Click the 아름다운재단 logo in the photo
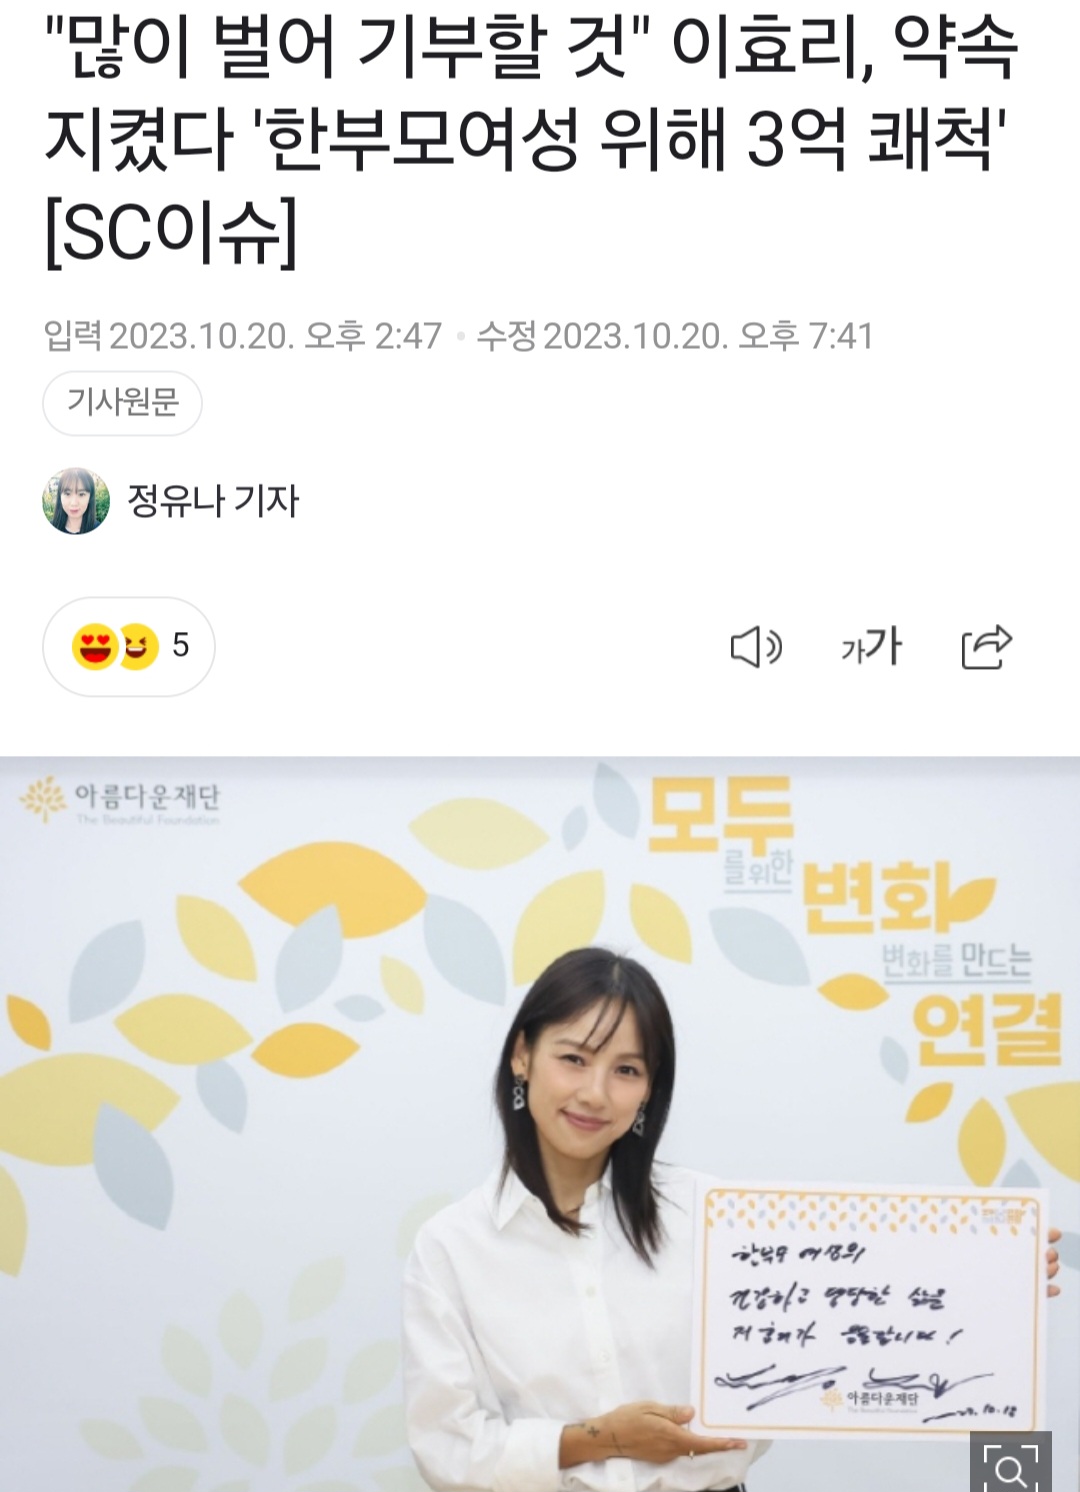The image size is (1080, 1492). (x=120, y=800)
